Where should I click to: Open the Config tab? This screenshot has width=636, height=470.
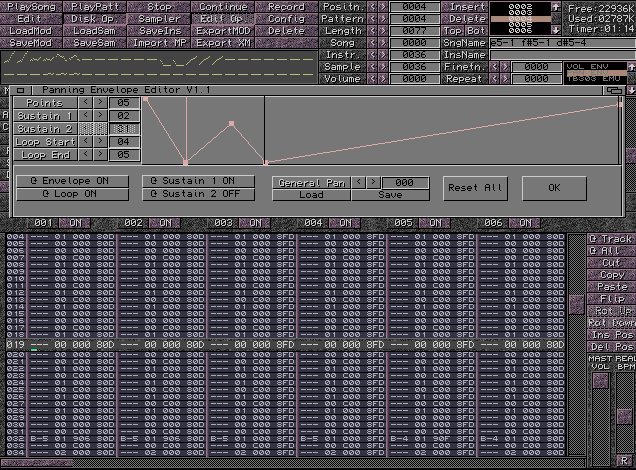tap(286, 19)
